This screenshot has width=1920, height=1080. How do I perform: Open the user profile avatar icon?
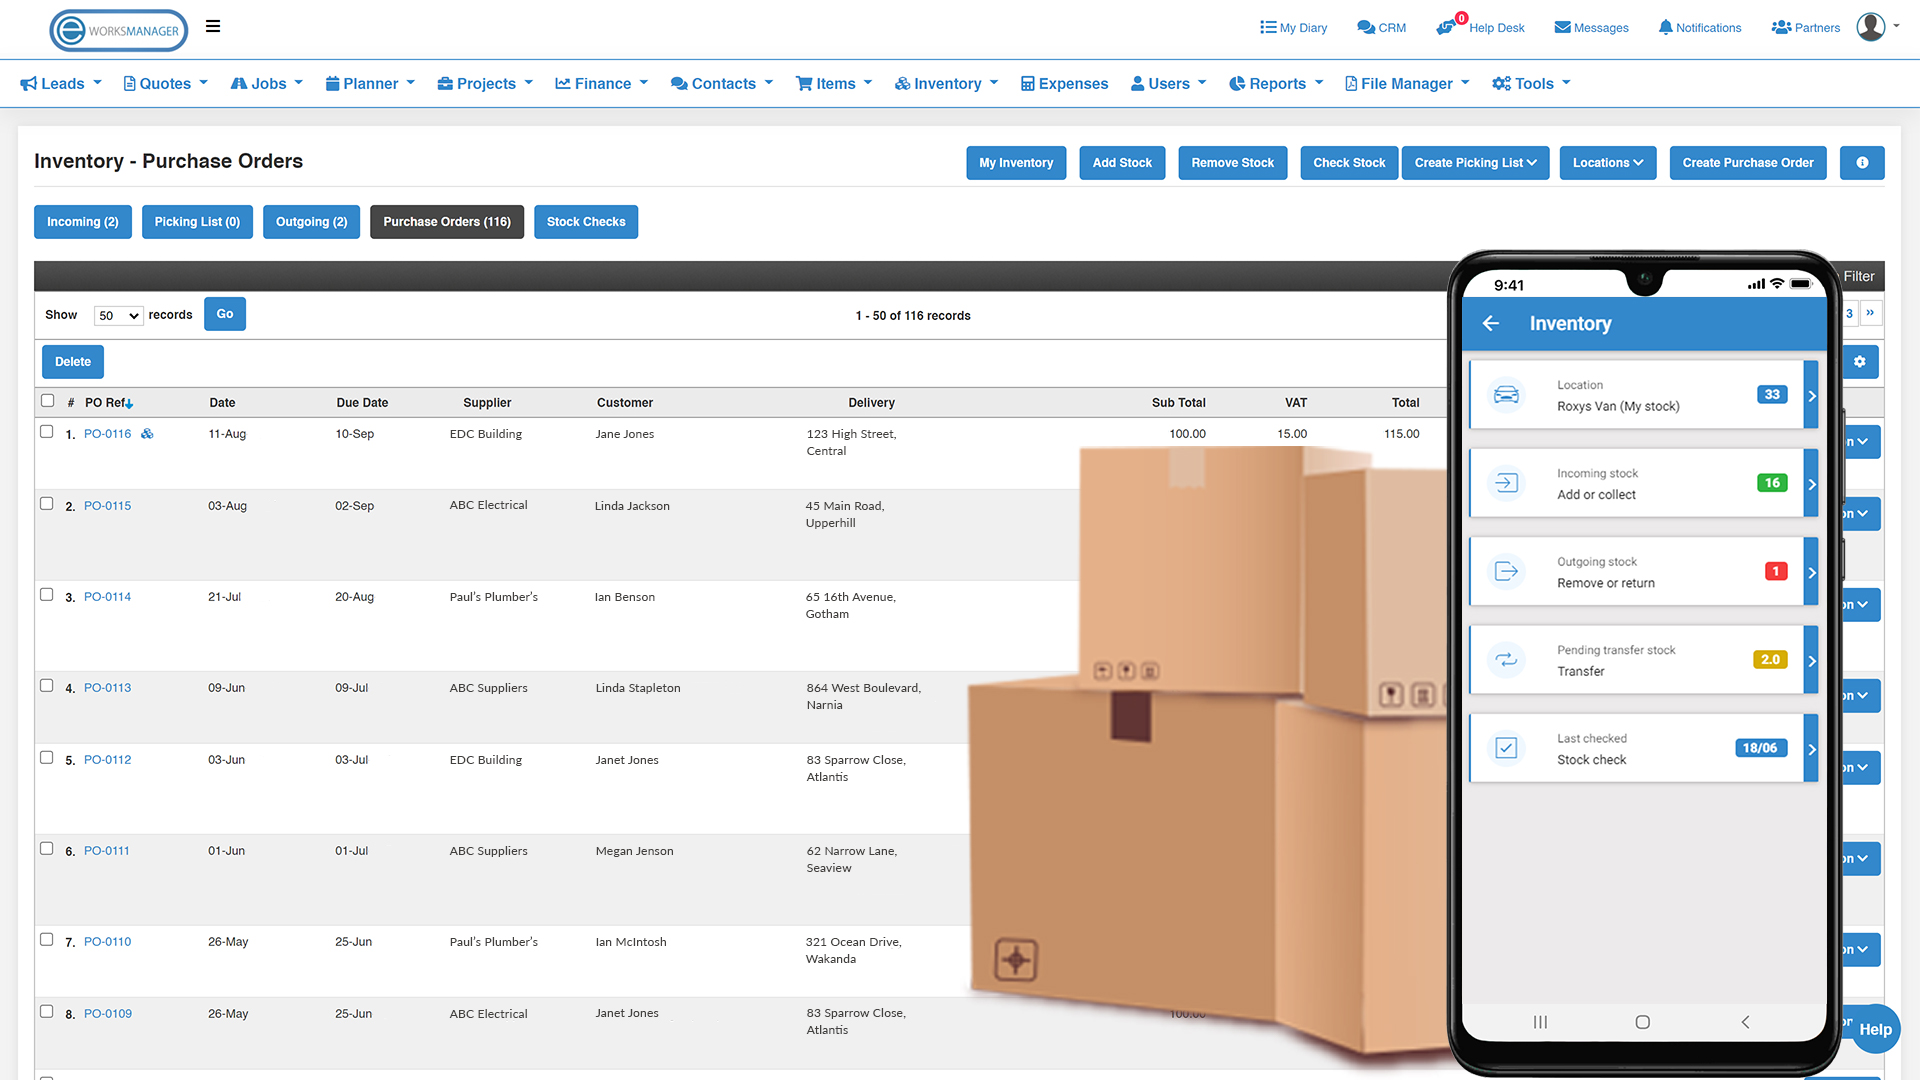(x=1869, y=26)
